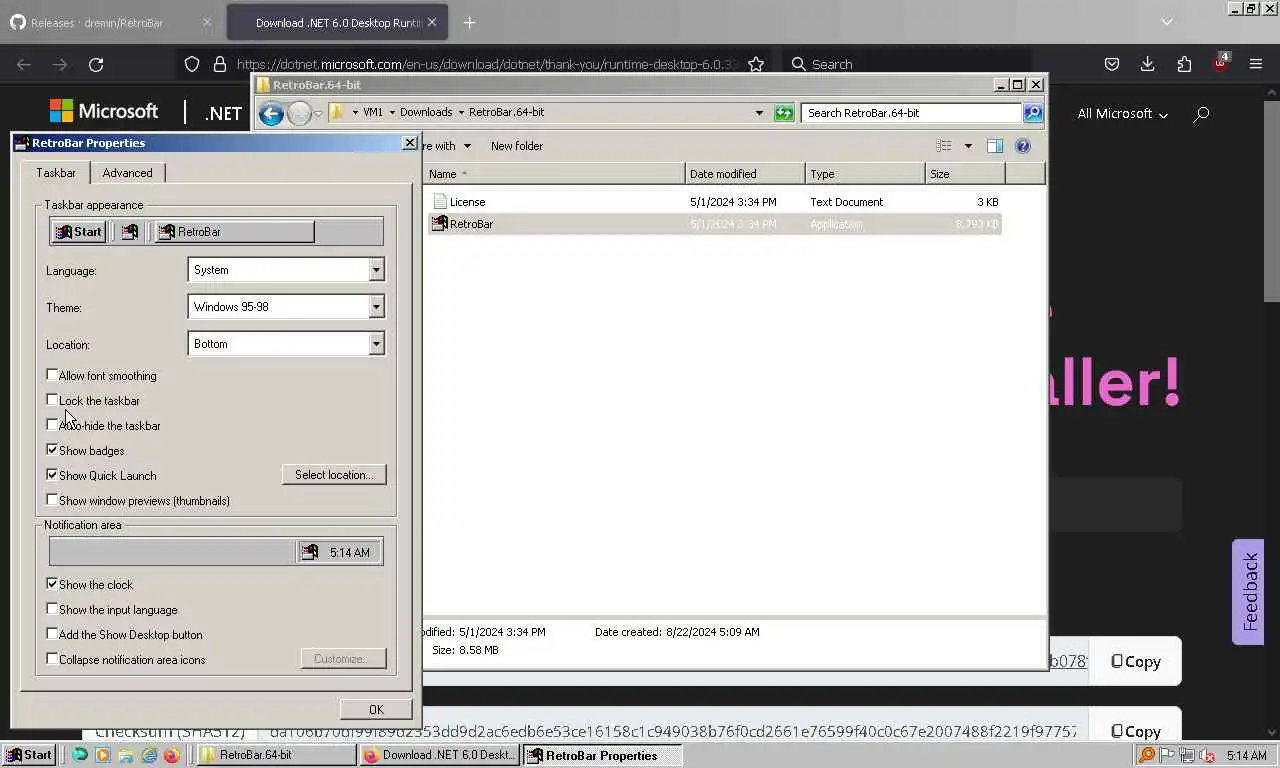Click the Action Center flag tray icon
The width and height of the screenshot is (1280, 768).
(x=1167, y=756)
